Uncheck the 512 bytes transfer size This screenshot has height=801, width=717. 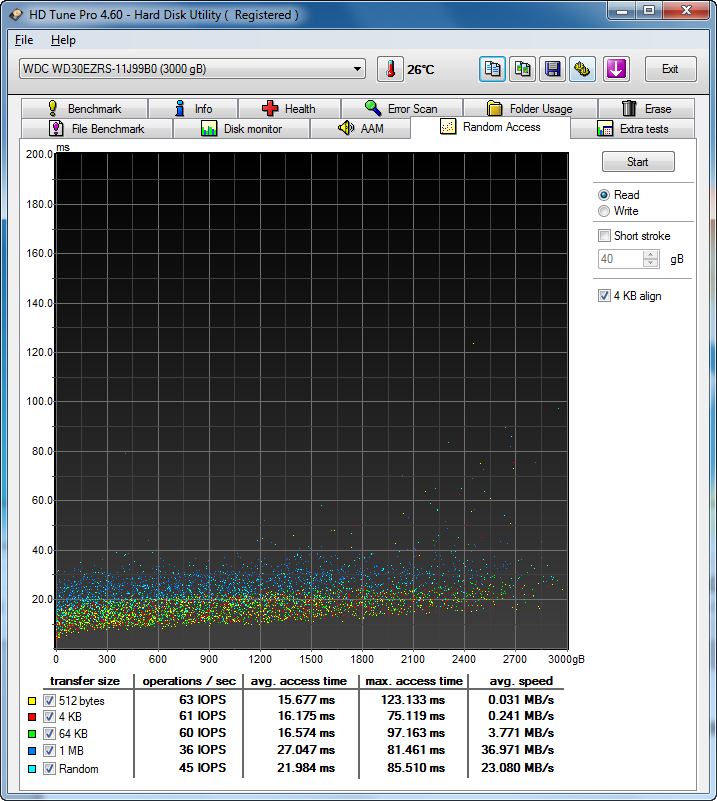point(49,701)
